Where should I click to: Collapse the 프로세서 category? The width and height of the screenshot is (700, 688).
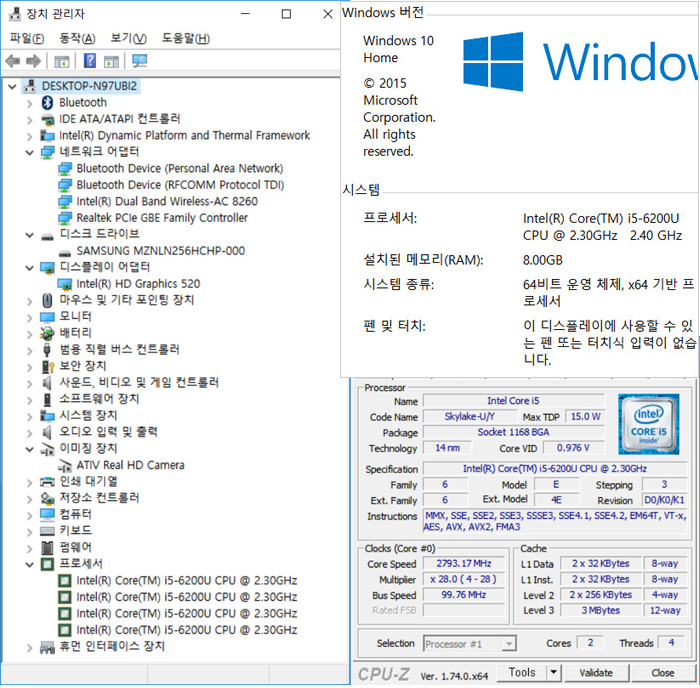pos(29,565)
